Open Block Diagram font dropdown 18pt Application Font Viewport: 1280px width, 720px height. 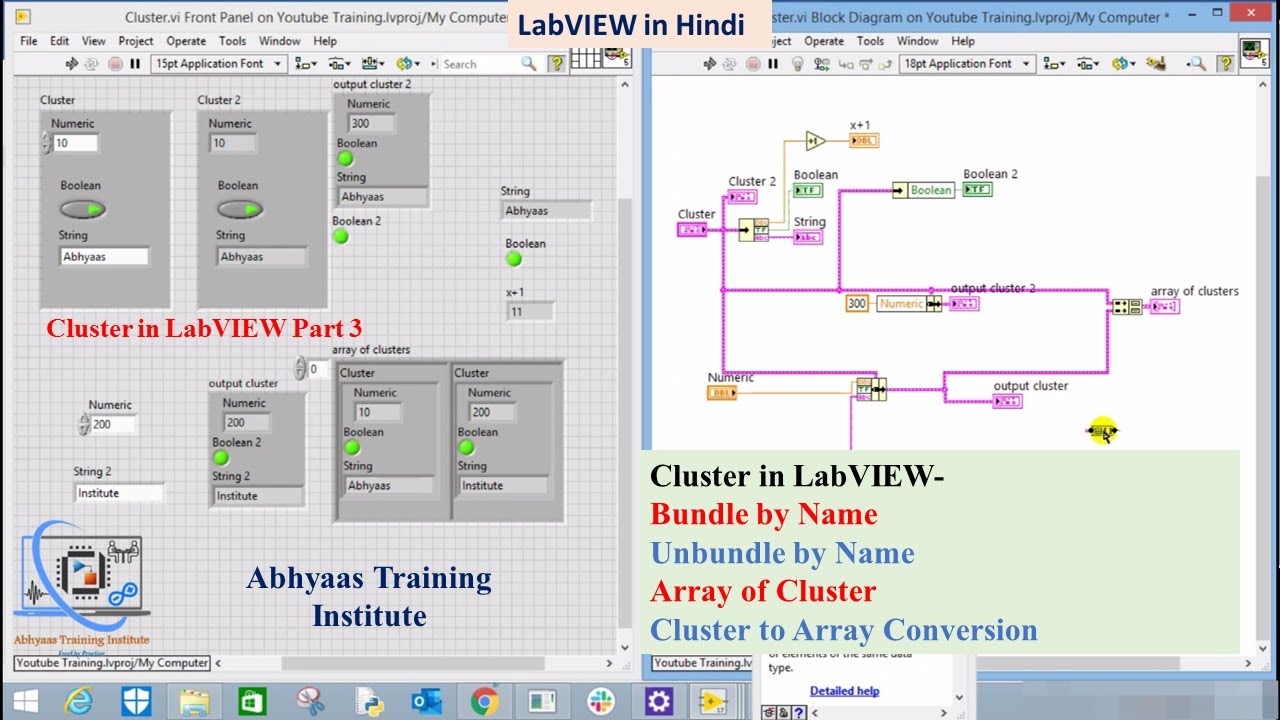(968, 63)
